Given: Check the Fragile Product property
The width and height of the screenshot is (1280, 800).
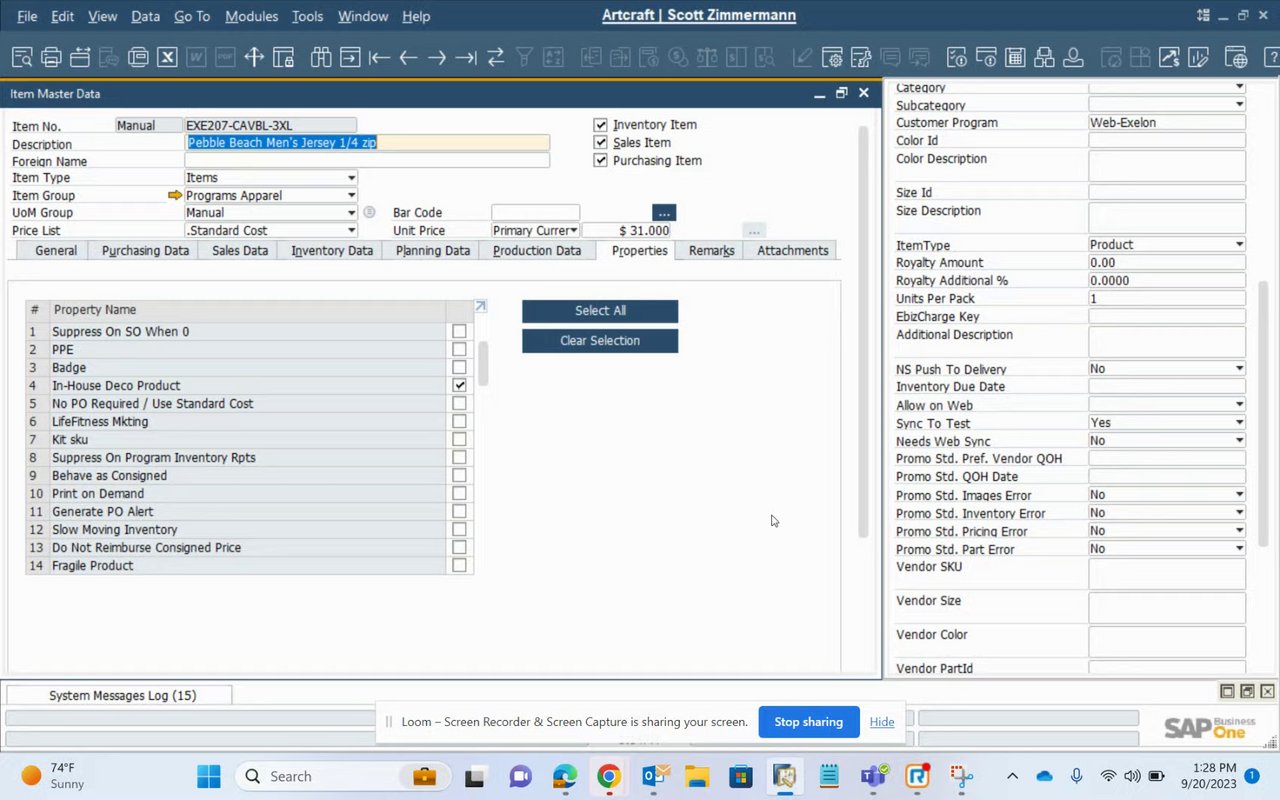Looking at the screenshot, I should (459, 565).
